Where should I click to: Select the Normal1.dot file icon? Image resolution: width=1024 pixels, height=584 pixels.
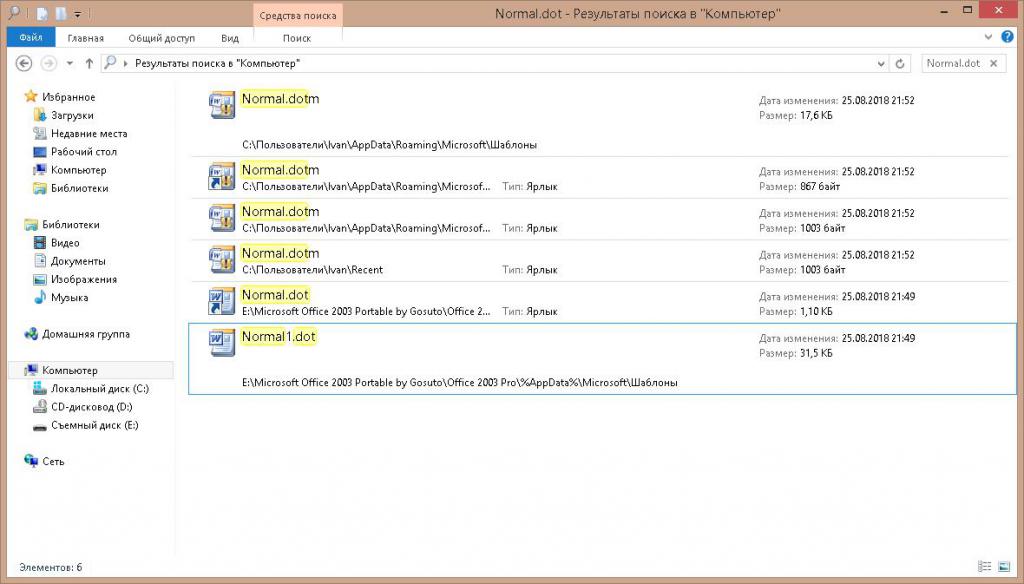click(x=222, y=342)
